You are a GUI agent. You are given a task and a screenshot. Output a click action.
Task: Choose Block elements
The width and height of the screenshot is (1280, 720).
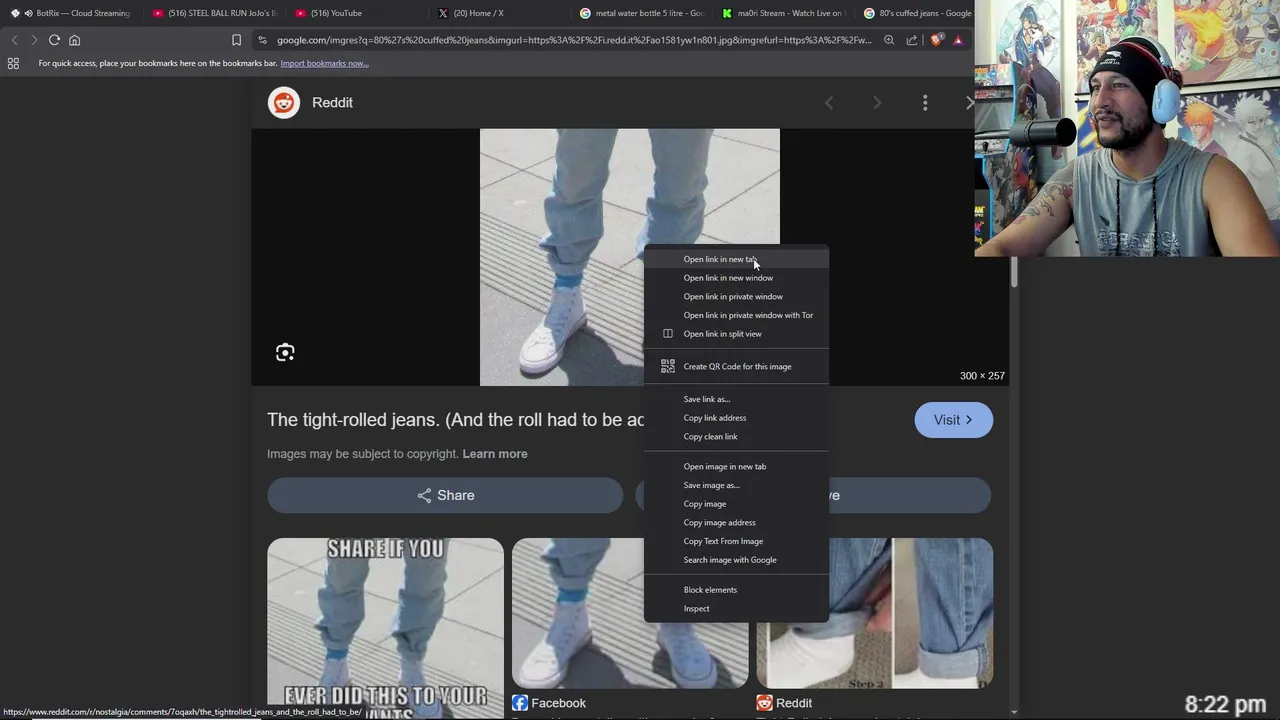point(737,590)
